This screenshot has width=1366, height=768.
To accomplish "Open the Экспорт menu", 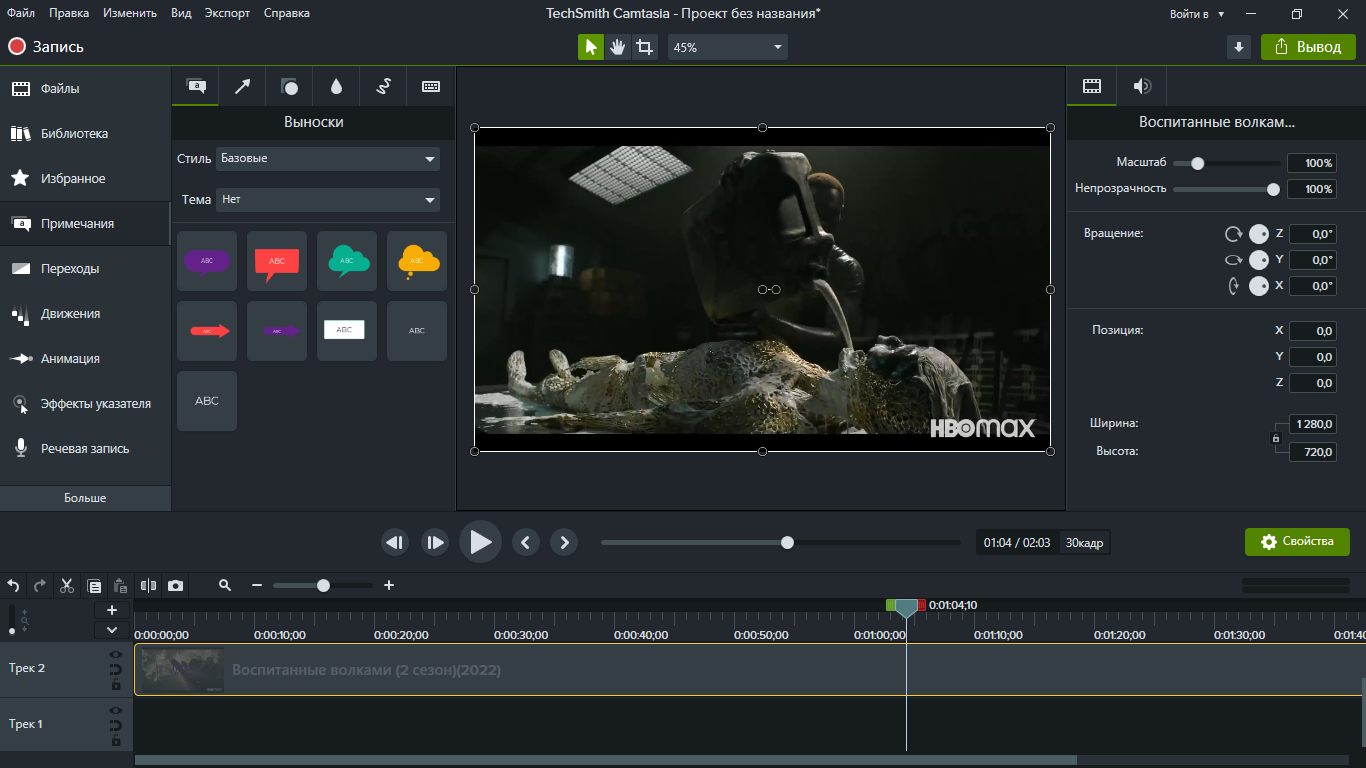I will (x=227, y=13).
